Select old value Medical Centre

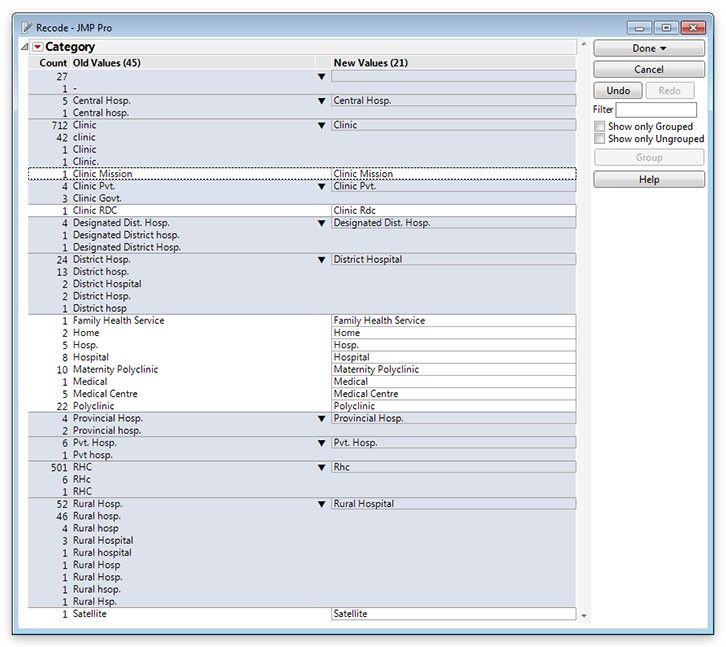[x=105, y=394]
